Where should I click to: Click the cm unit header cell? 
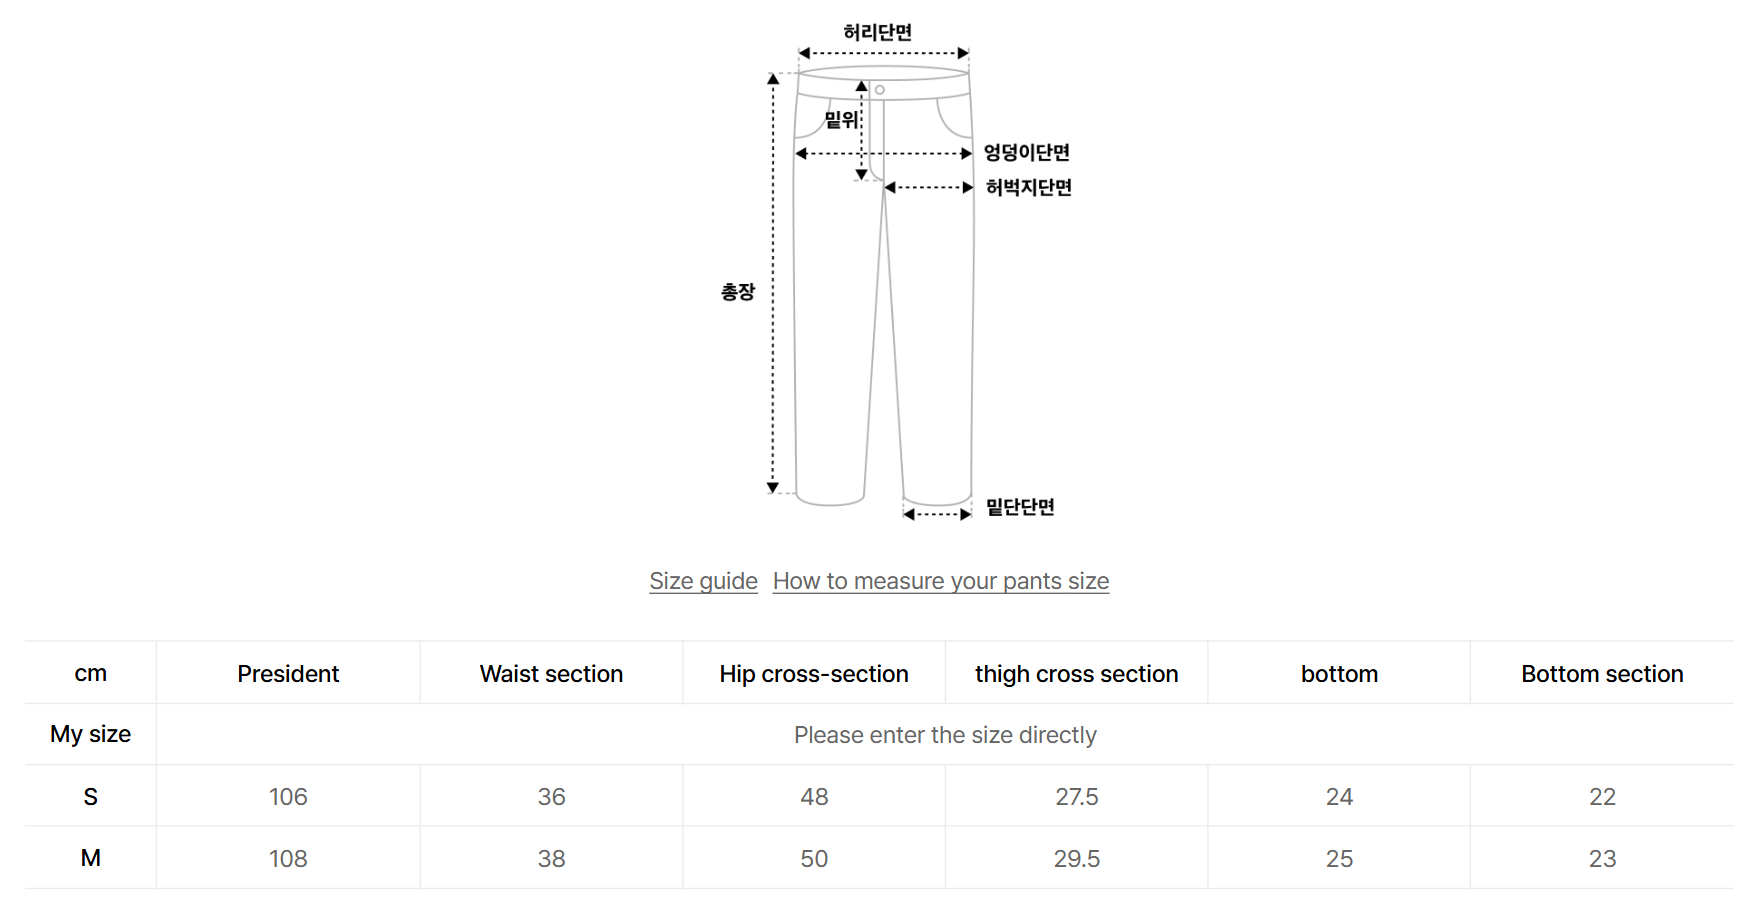tap(90, 674)
